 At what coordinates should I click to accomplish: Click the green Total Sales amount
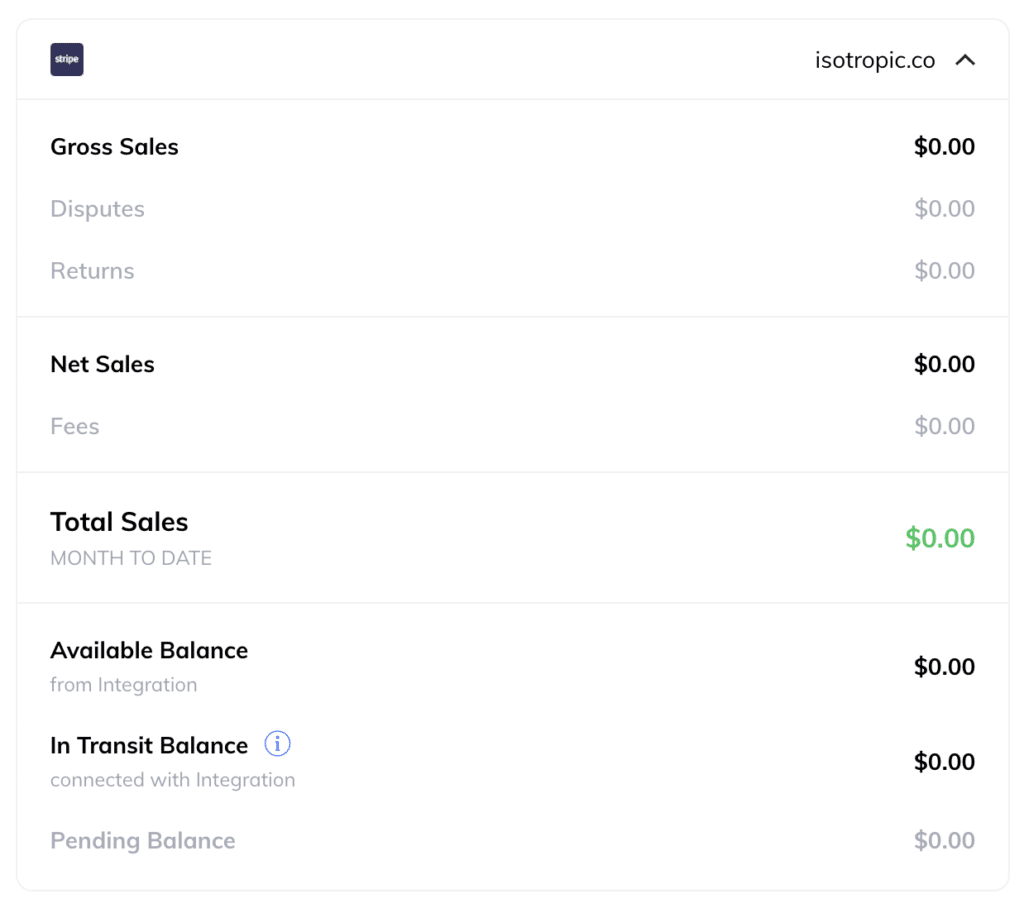pyautogui.click(x=940, y=538)
